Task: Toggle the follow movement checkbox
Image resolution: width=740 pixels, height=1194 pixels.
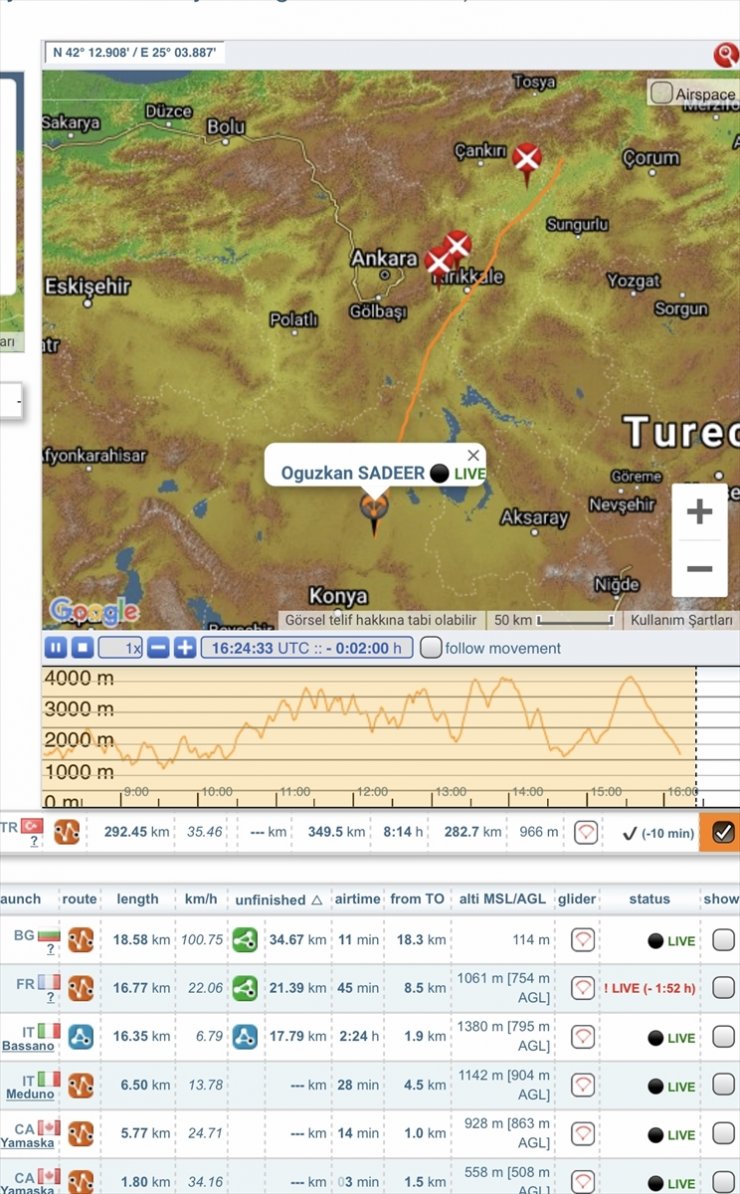Action: tap(431, 648)
